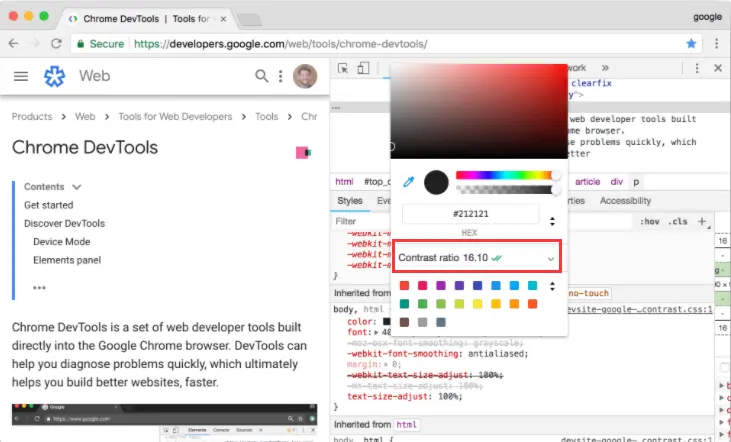Jump to 'Get started' section

pos(49,205)
